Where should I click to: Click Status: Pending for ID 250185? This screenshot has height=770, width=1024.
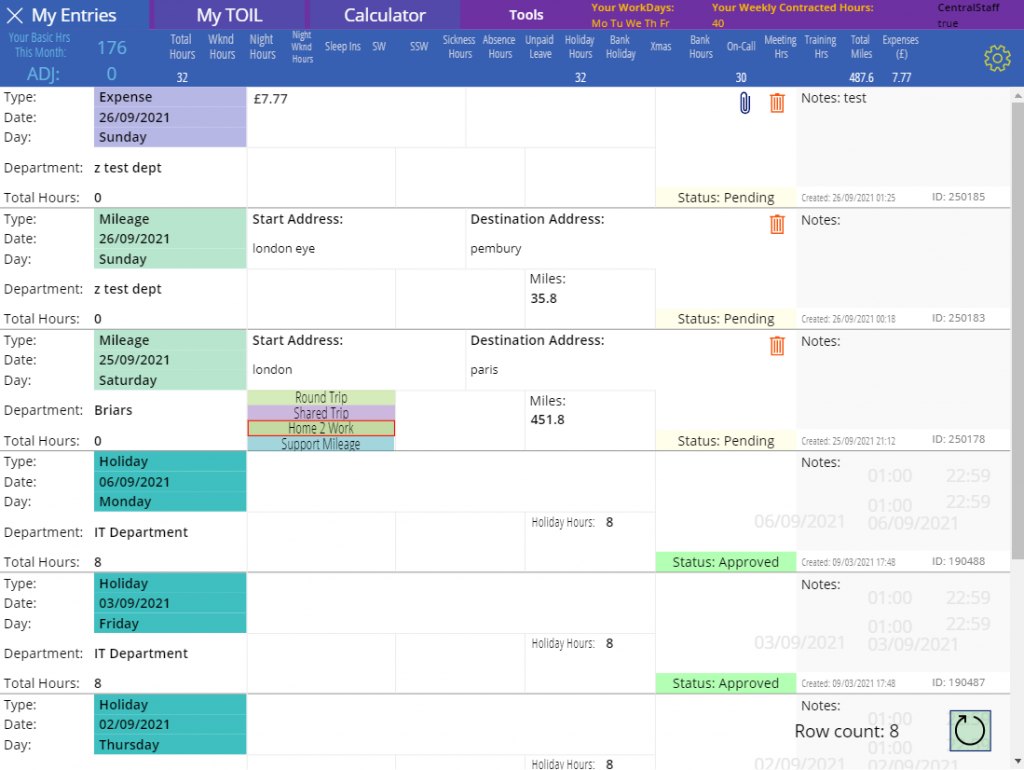click(726, 197)
